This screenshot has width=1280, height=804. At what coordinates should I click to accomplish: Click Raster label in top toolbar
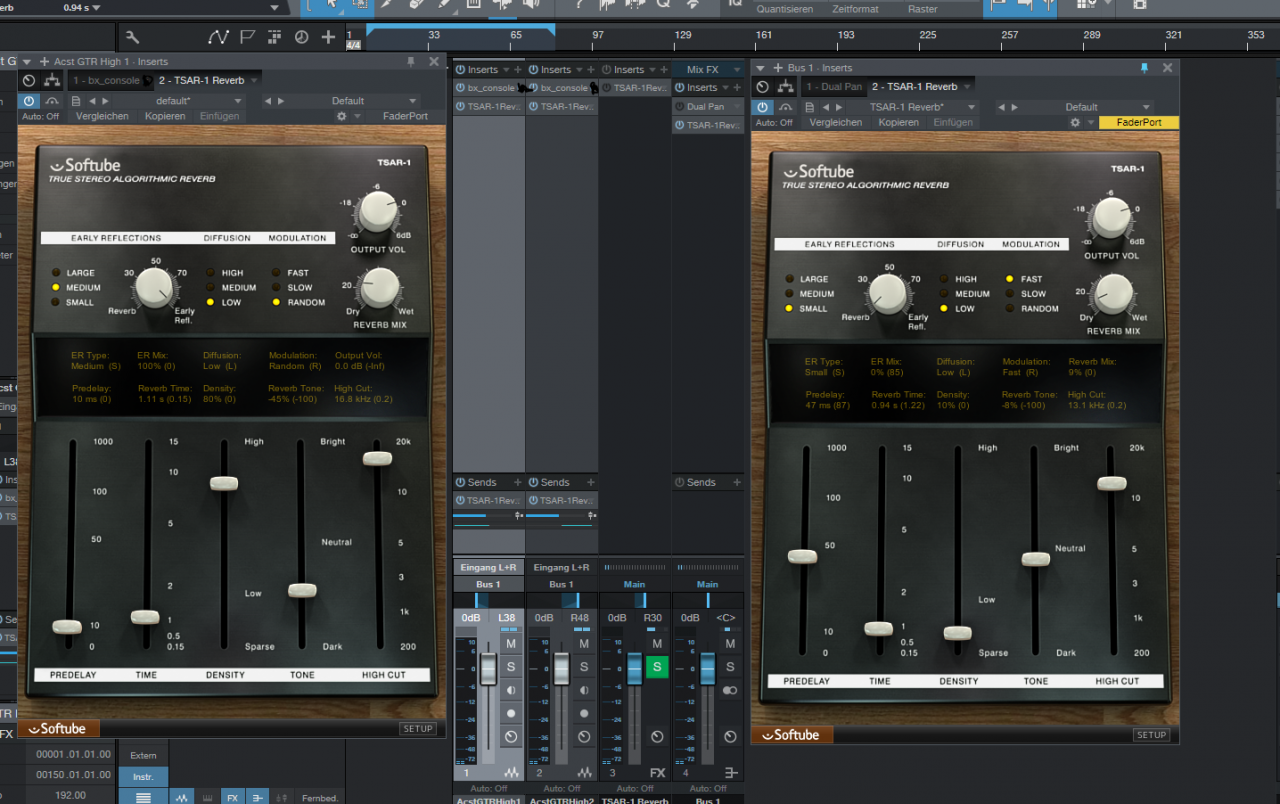[922, 9]
